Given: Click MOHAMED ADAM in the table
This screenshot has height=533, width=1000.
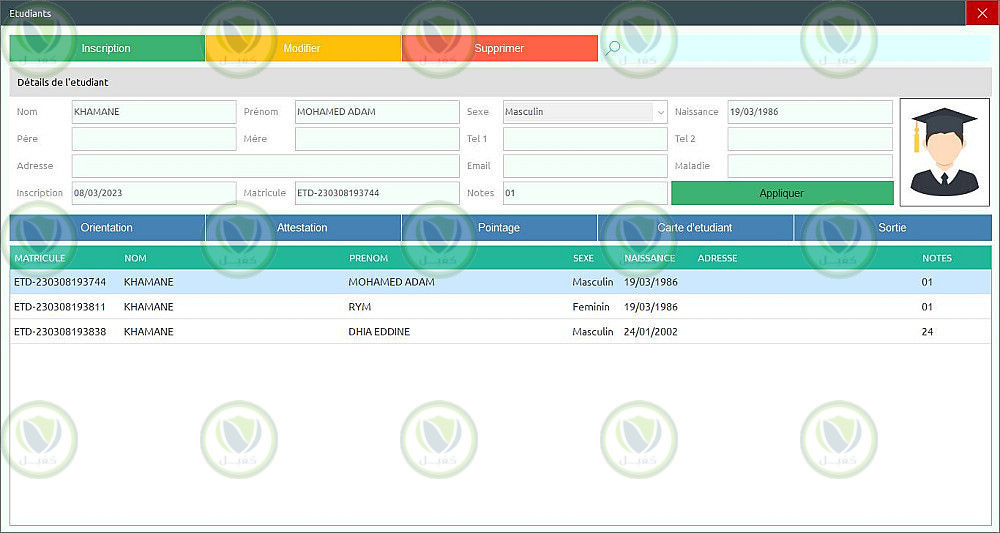Looking at the screenshot, I should coord(392,282).
